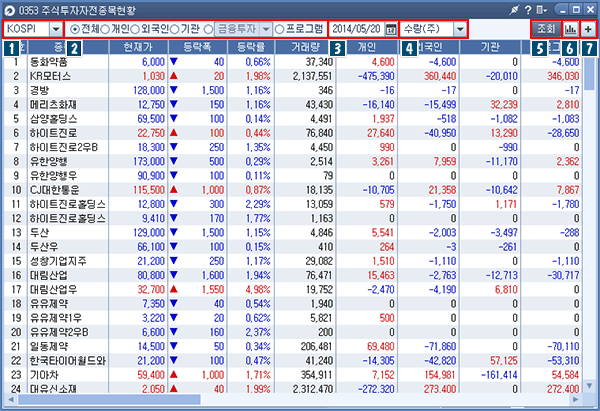Click the 조회 search button
Viewport: 600px width, 411px height.
pyautogui.click(x=546, y=29)
